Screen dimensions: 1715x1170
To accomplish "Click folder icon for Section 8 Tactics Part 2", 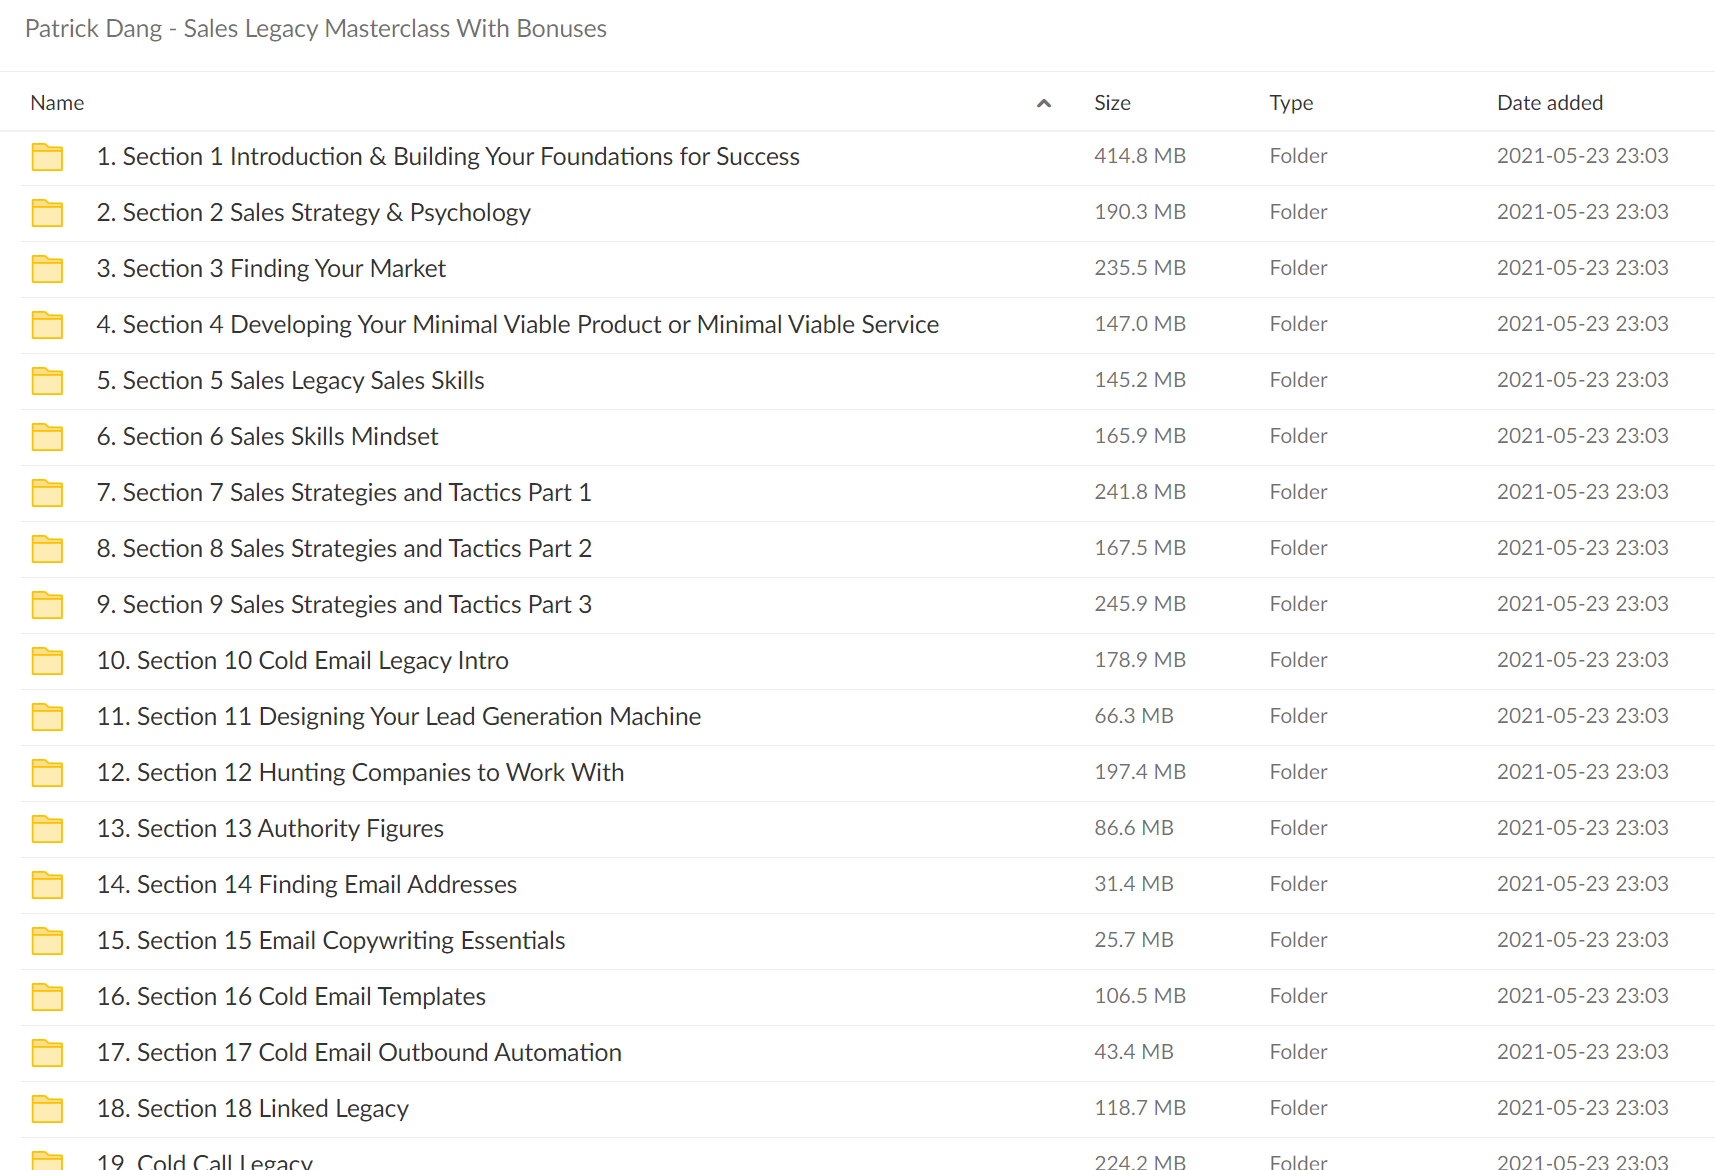I will 47,549.
